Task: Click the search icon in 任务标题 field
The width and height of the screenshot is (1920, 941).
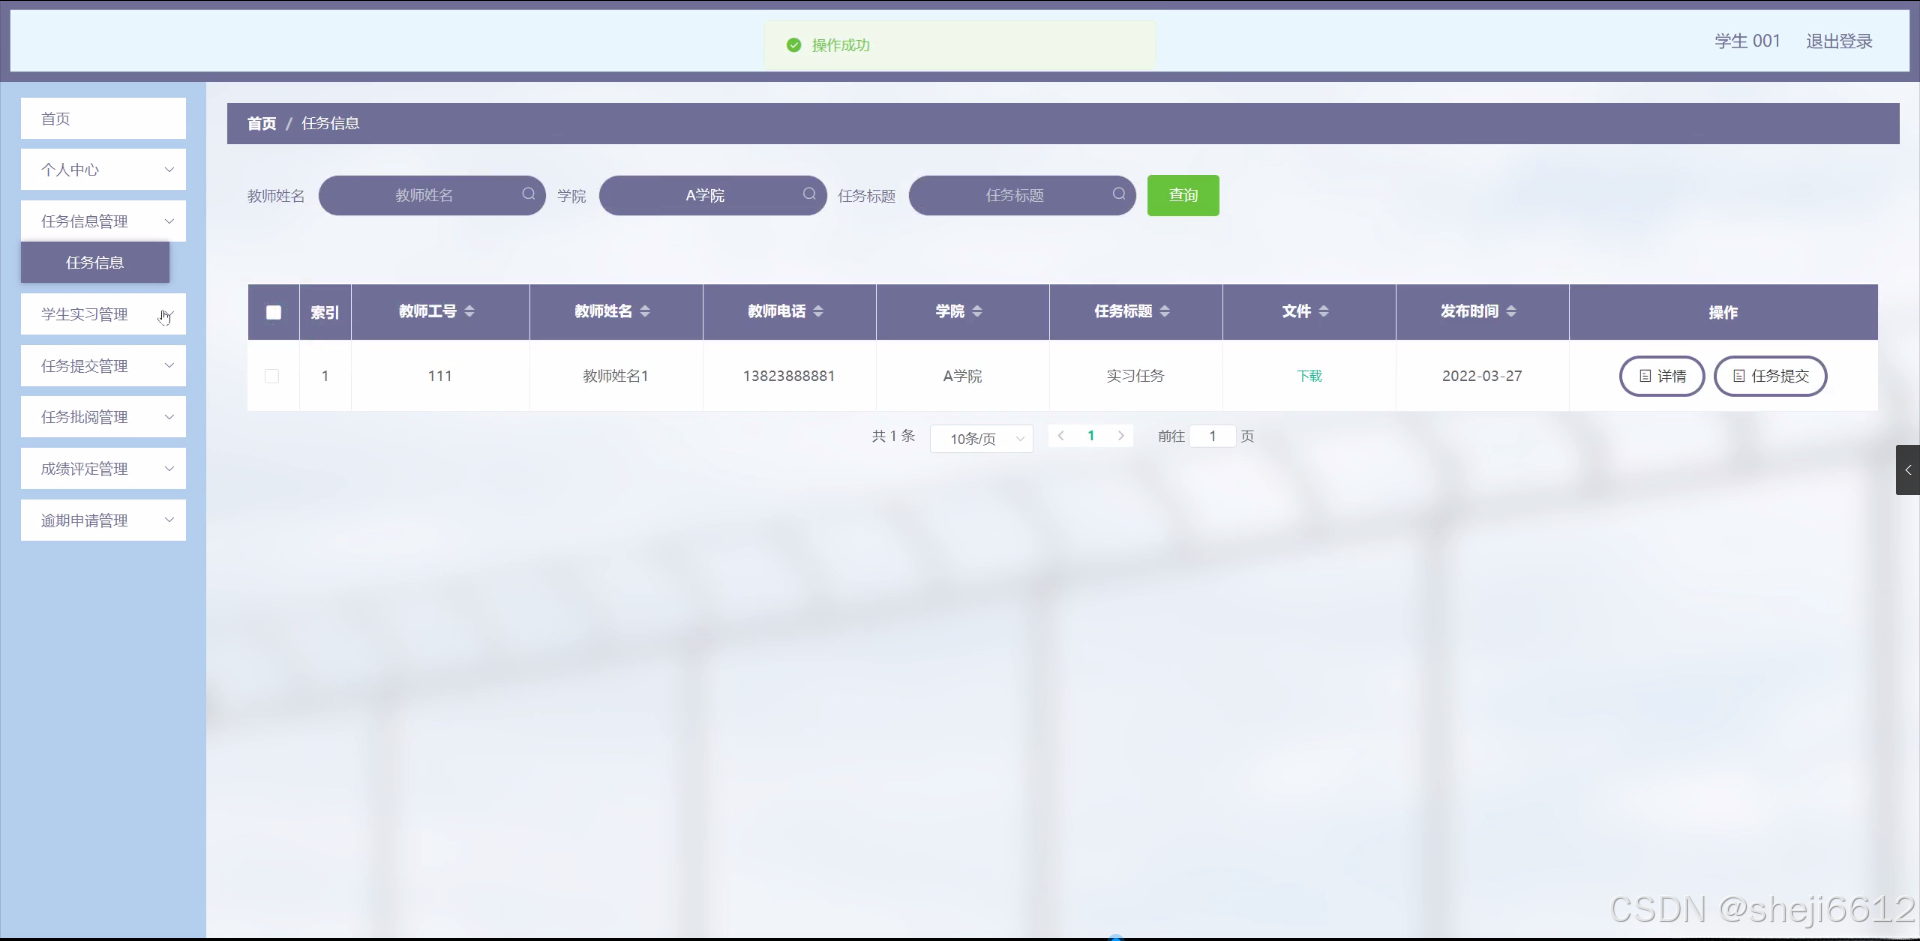Action: coord(1119,195)
